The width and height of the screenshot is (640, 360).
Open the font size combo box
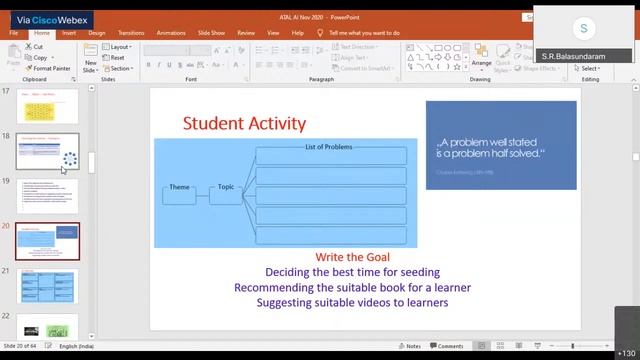tap(200, 50)
